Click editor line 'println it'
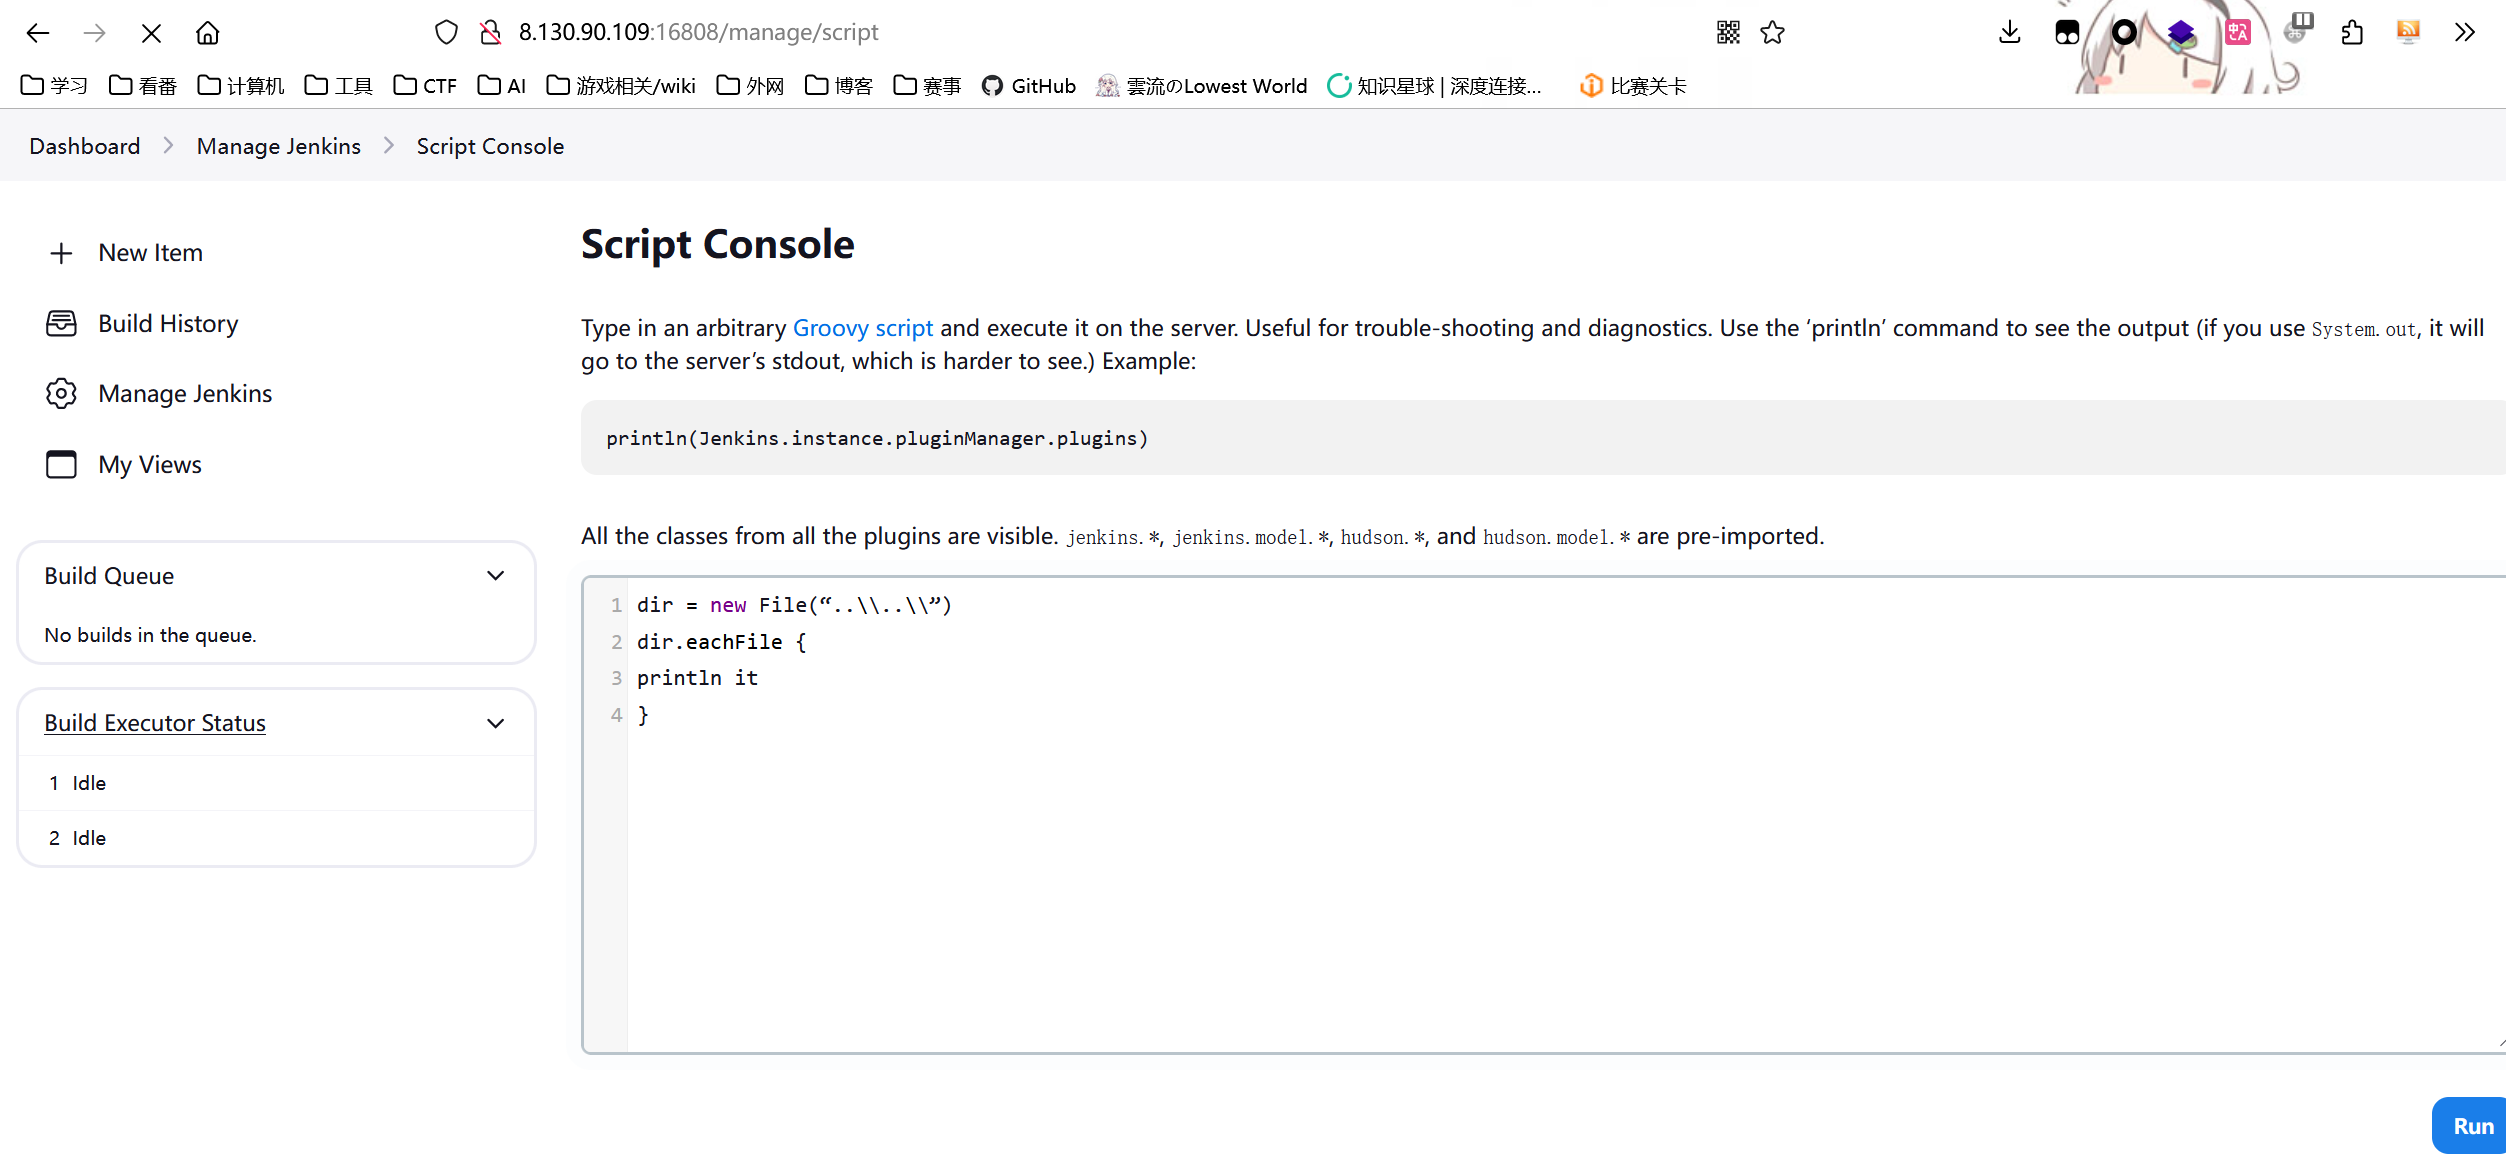 (697, 678)
